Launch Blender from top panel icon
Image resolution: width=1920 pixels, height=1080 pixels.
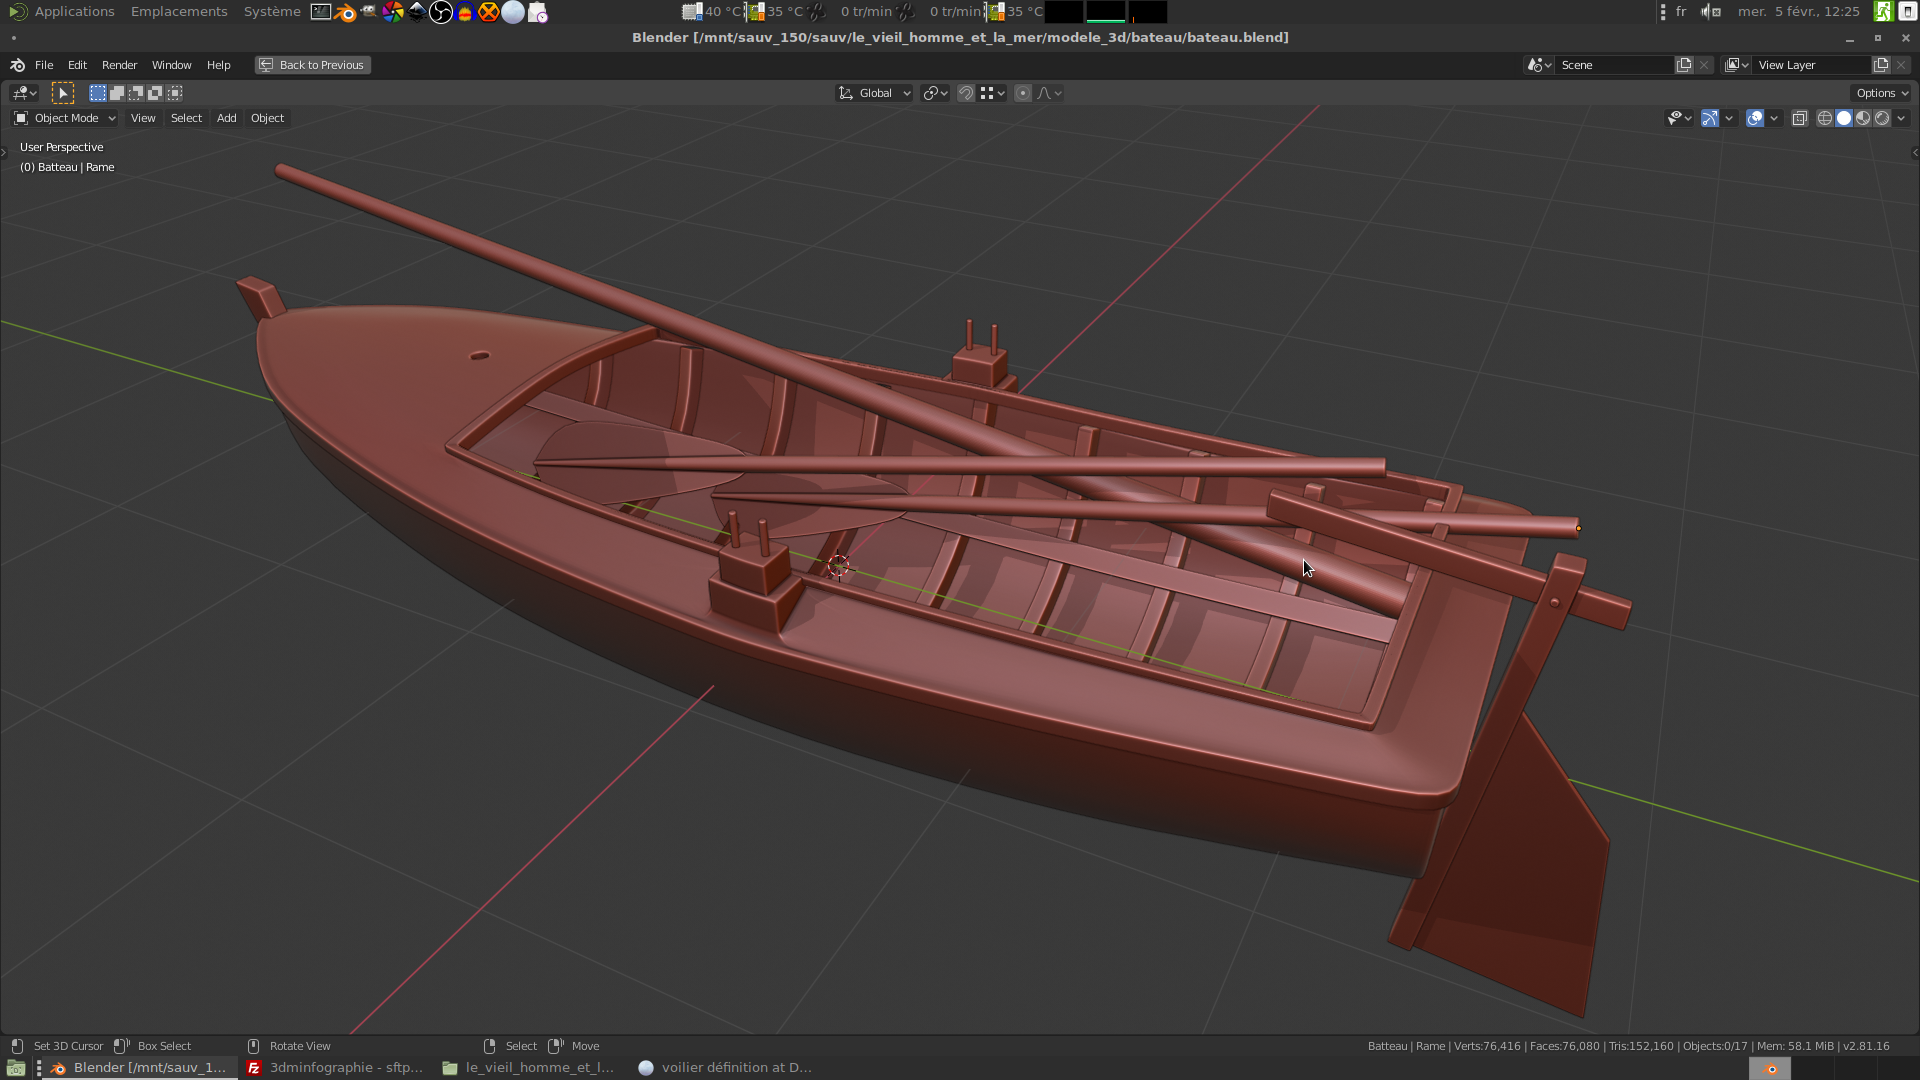tap(345, 12)
